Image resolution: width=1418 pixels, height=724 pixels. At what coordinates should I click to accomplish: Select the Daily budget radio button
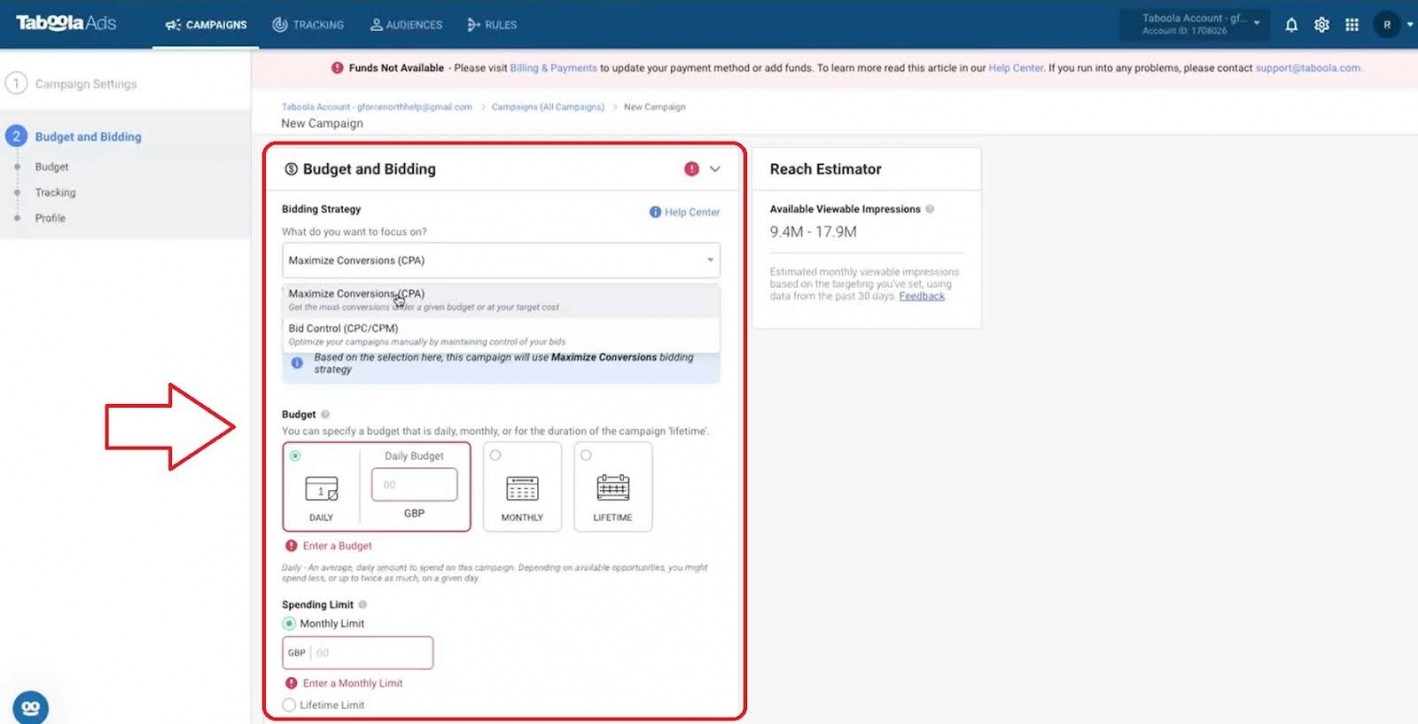(295, 456)
